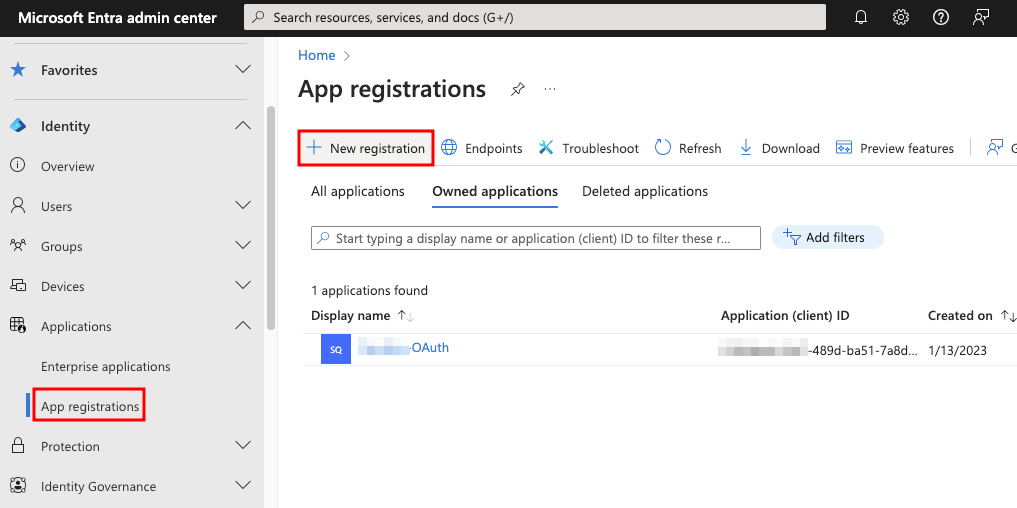
Task: Click the Devices icon in sidebar
Action: pyautogui.click(x=18, y=285)
